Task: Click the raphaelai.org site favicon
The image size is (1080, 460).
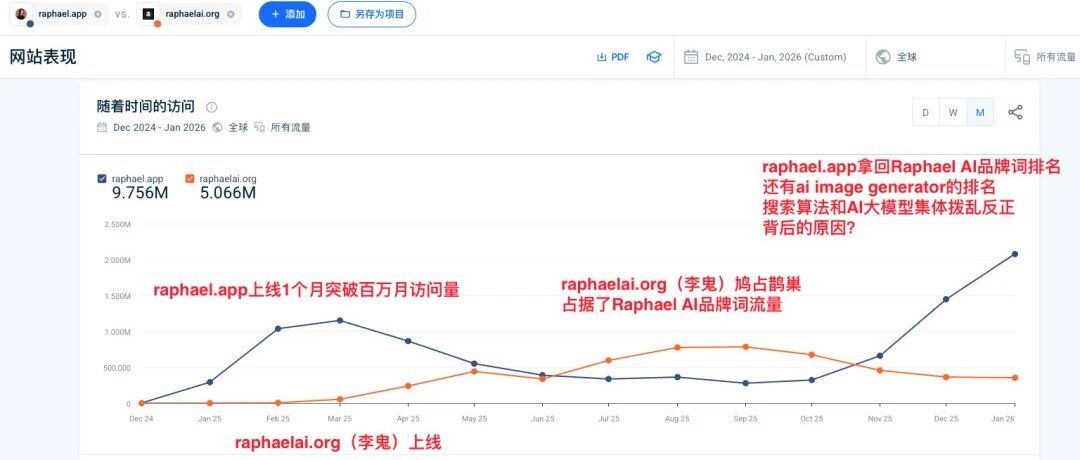Action: 149,15
